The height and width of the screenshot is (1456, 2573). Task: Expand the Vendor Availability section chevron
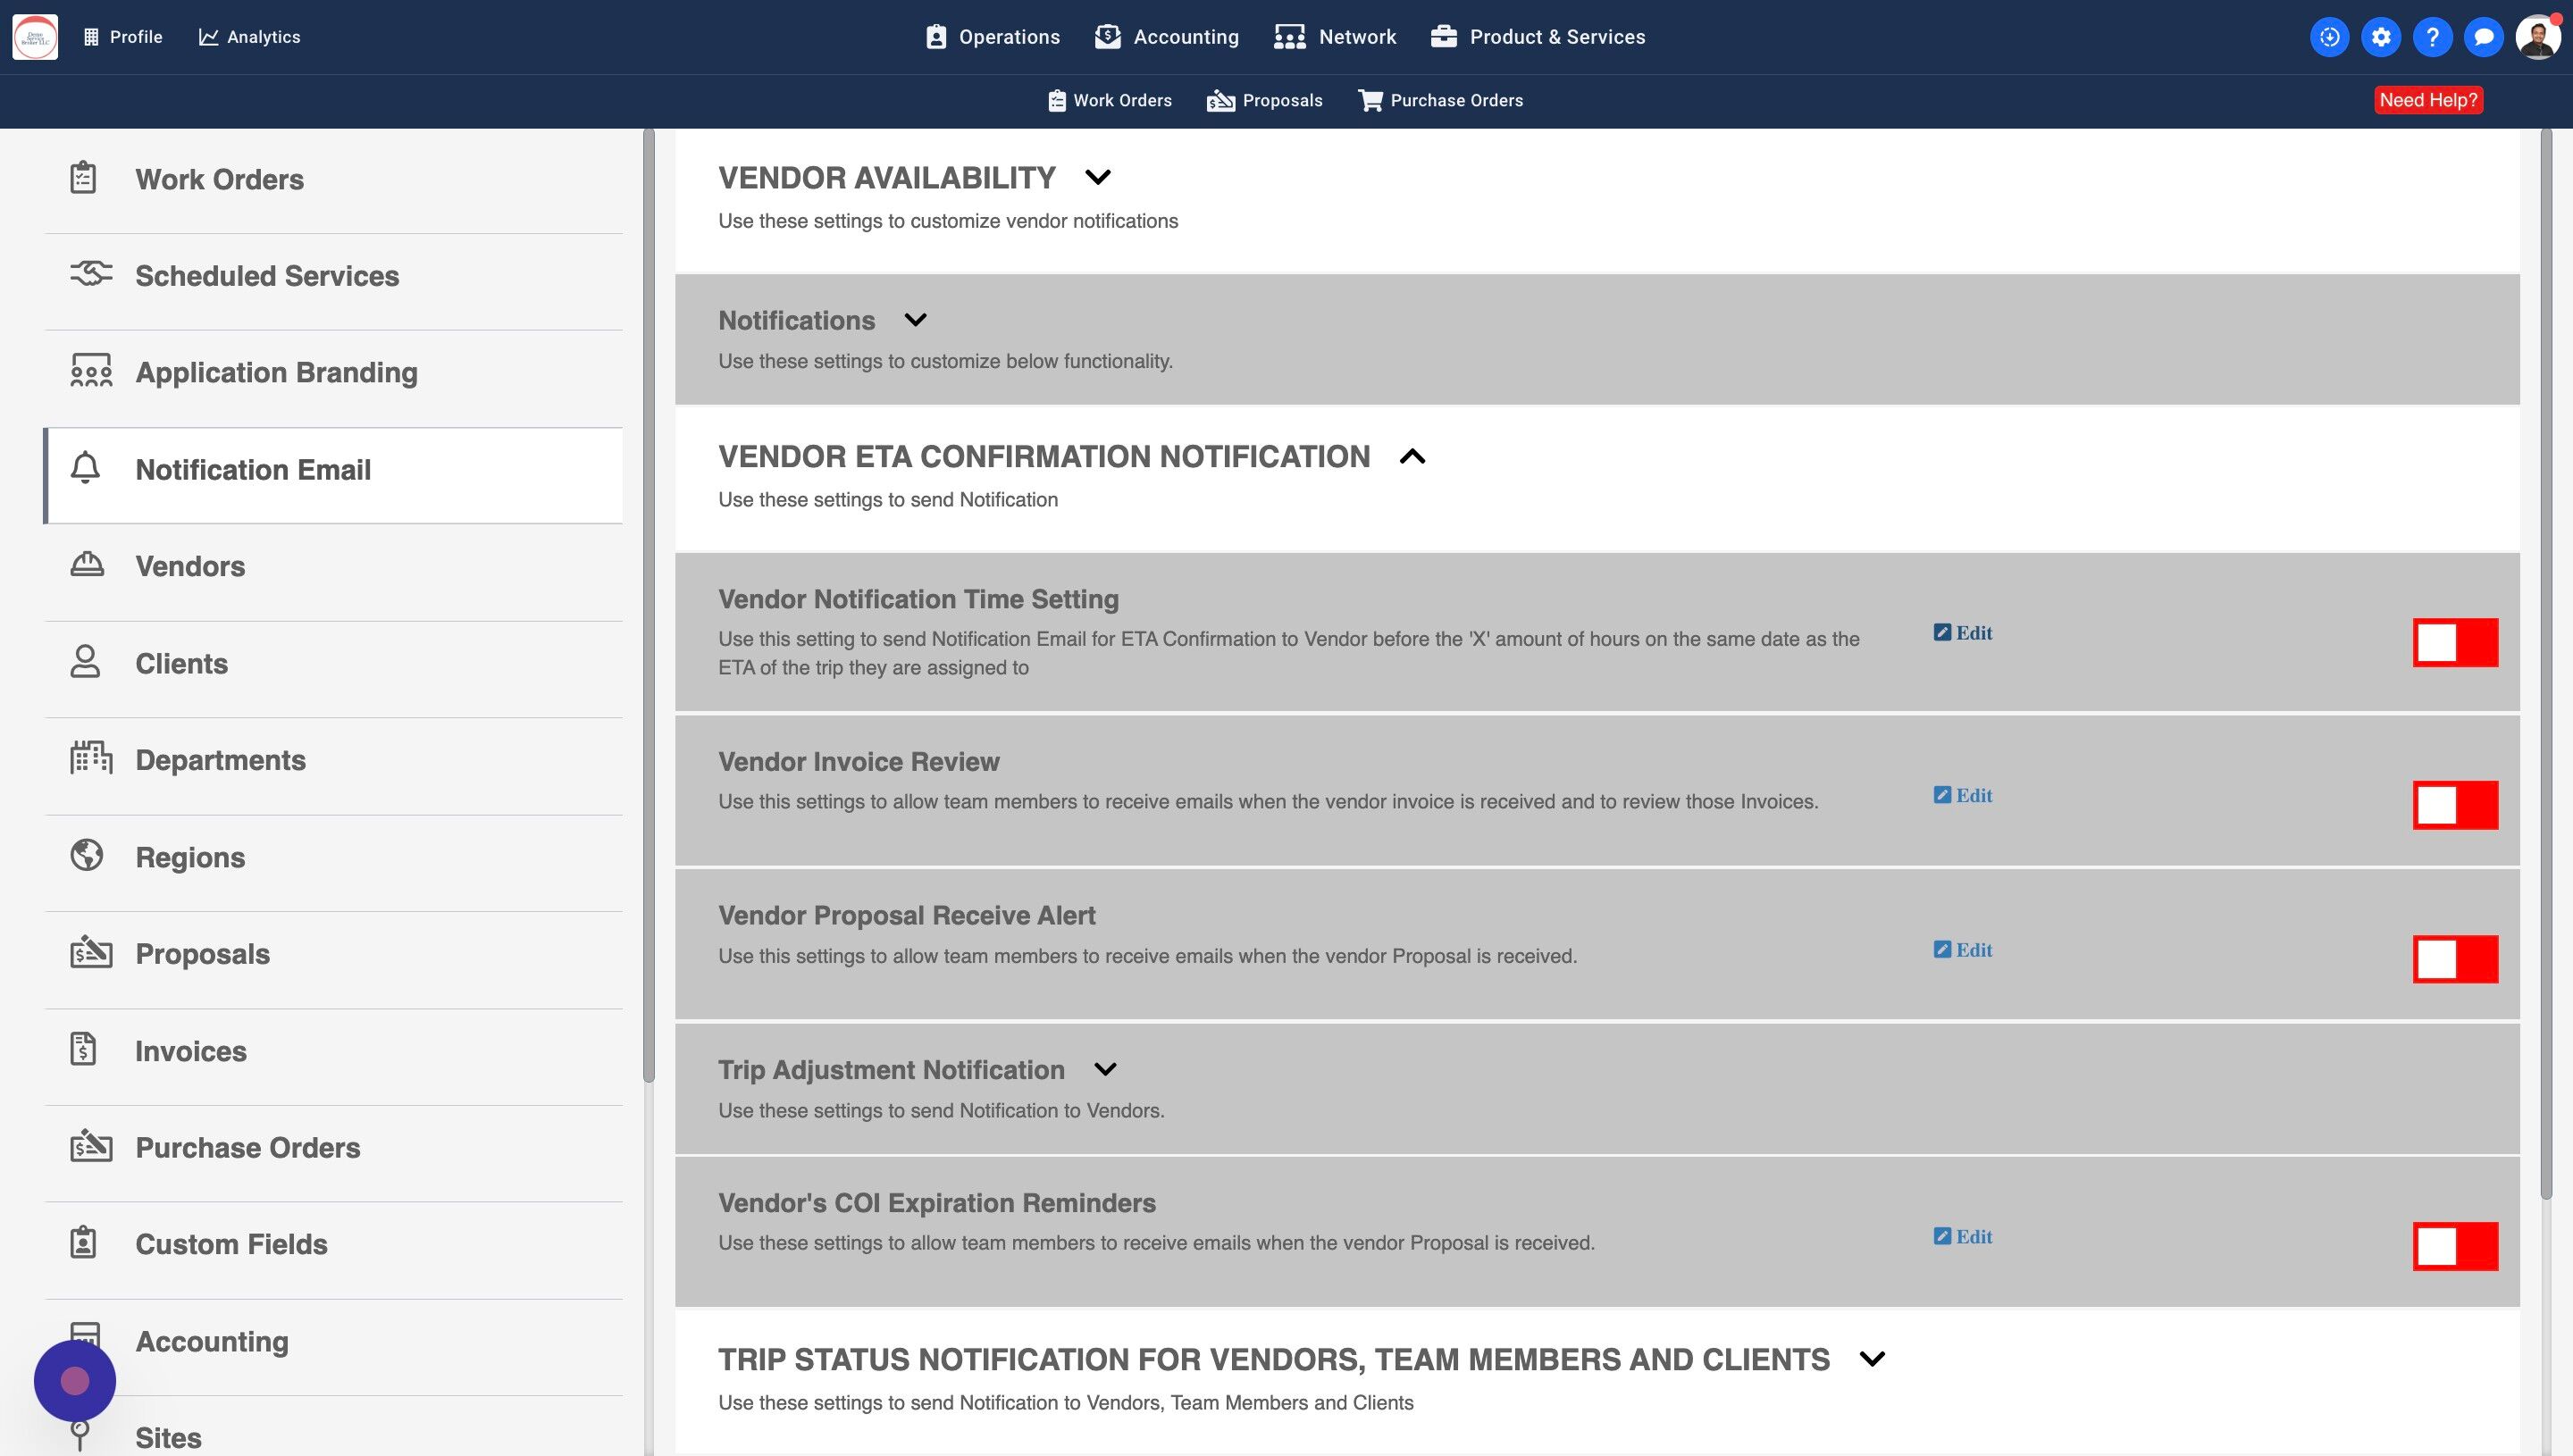coord(1098,178)
